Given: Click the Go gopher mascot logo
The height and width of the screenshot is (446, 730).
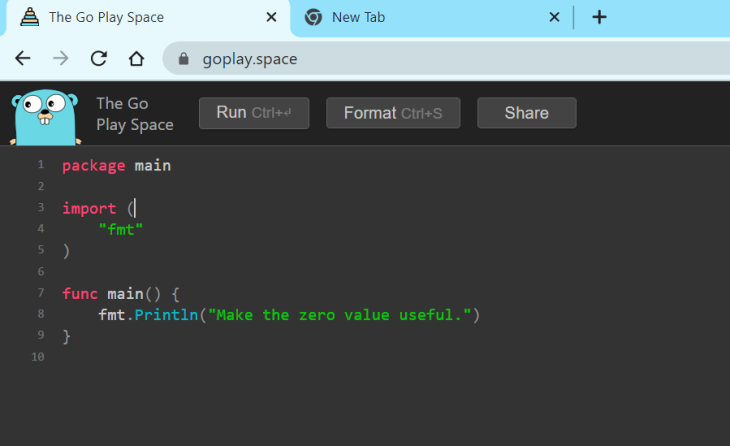Looking at the screenshot, I should point(45,114).
